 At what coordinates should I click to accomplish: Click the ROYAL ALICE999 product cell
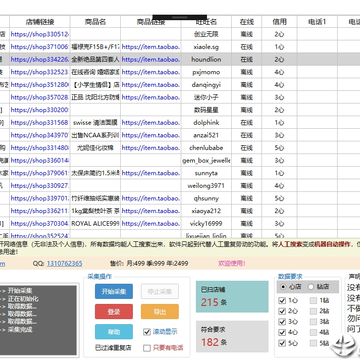(95, 224)
